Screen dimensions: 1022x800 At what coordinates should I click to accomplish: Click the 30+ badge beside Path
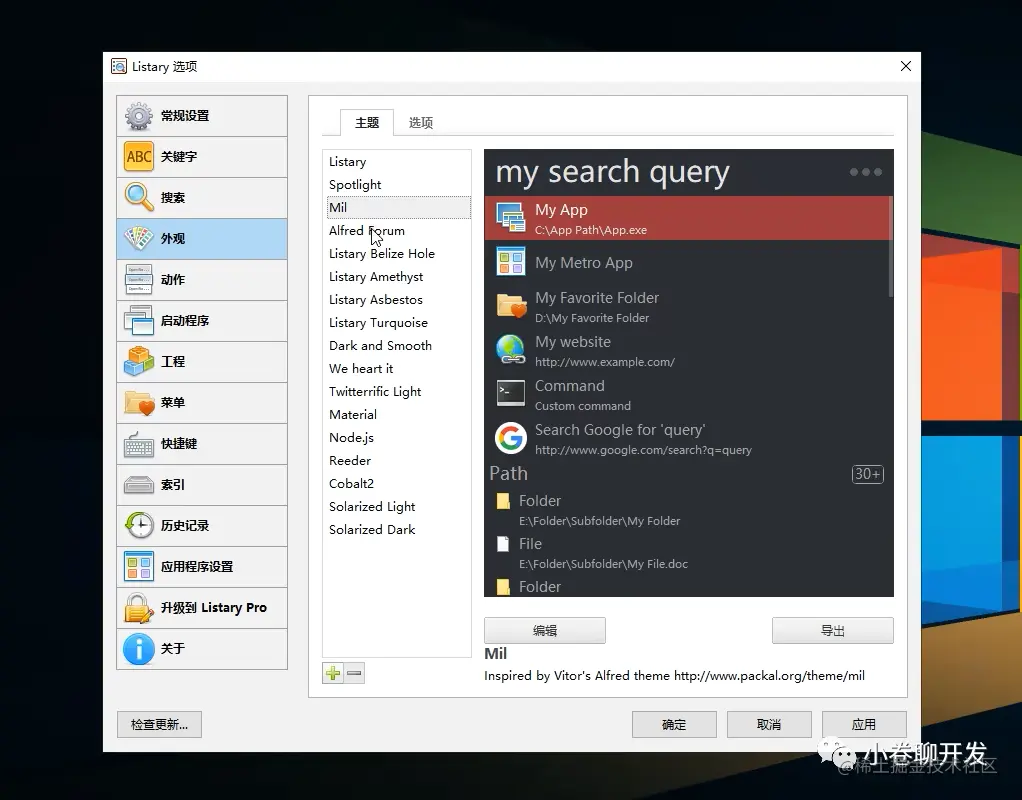tap(868, 474)
